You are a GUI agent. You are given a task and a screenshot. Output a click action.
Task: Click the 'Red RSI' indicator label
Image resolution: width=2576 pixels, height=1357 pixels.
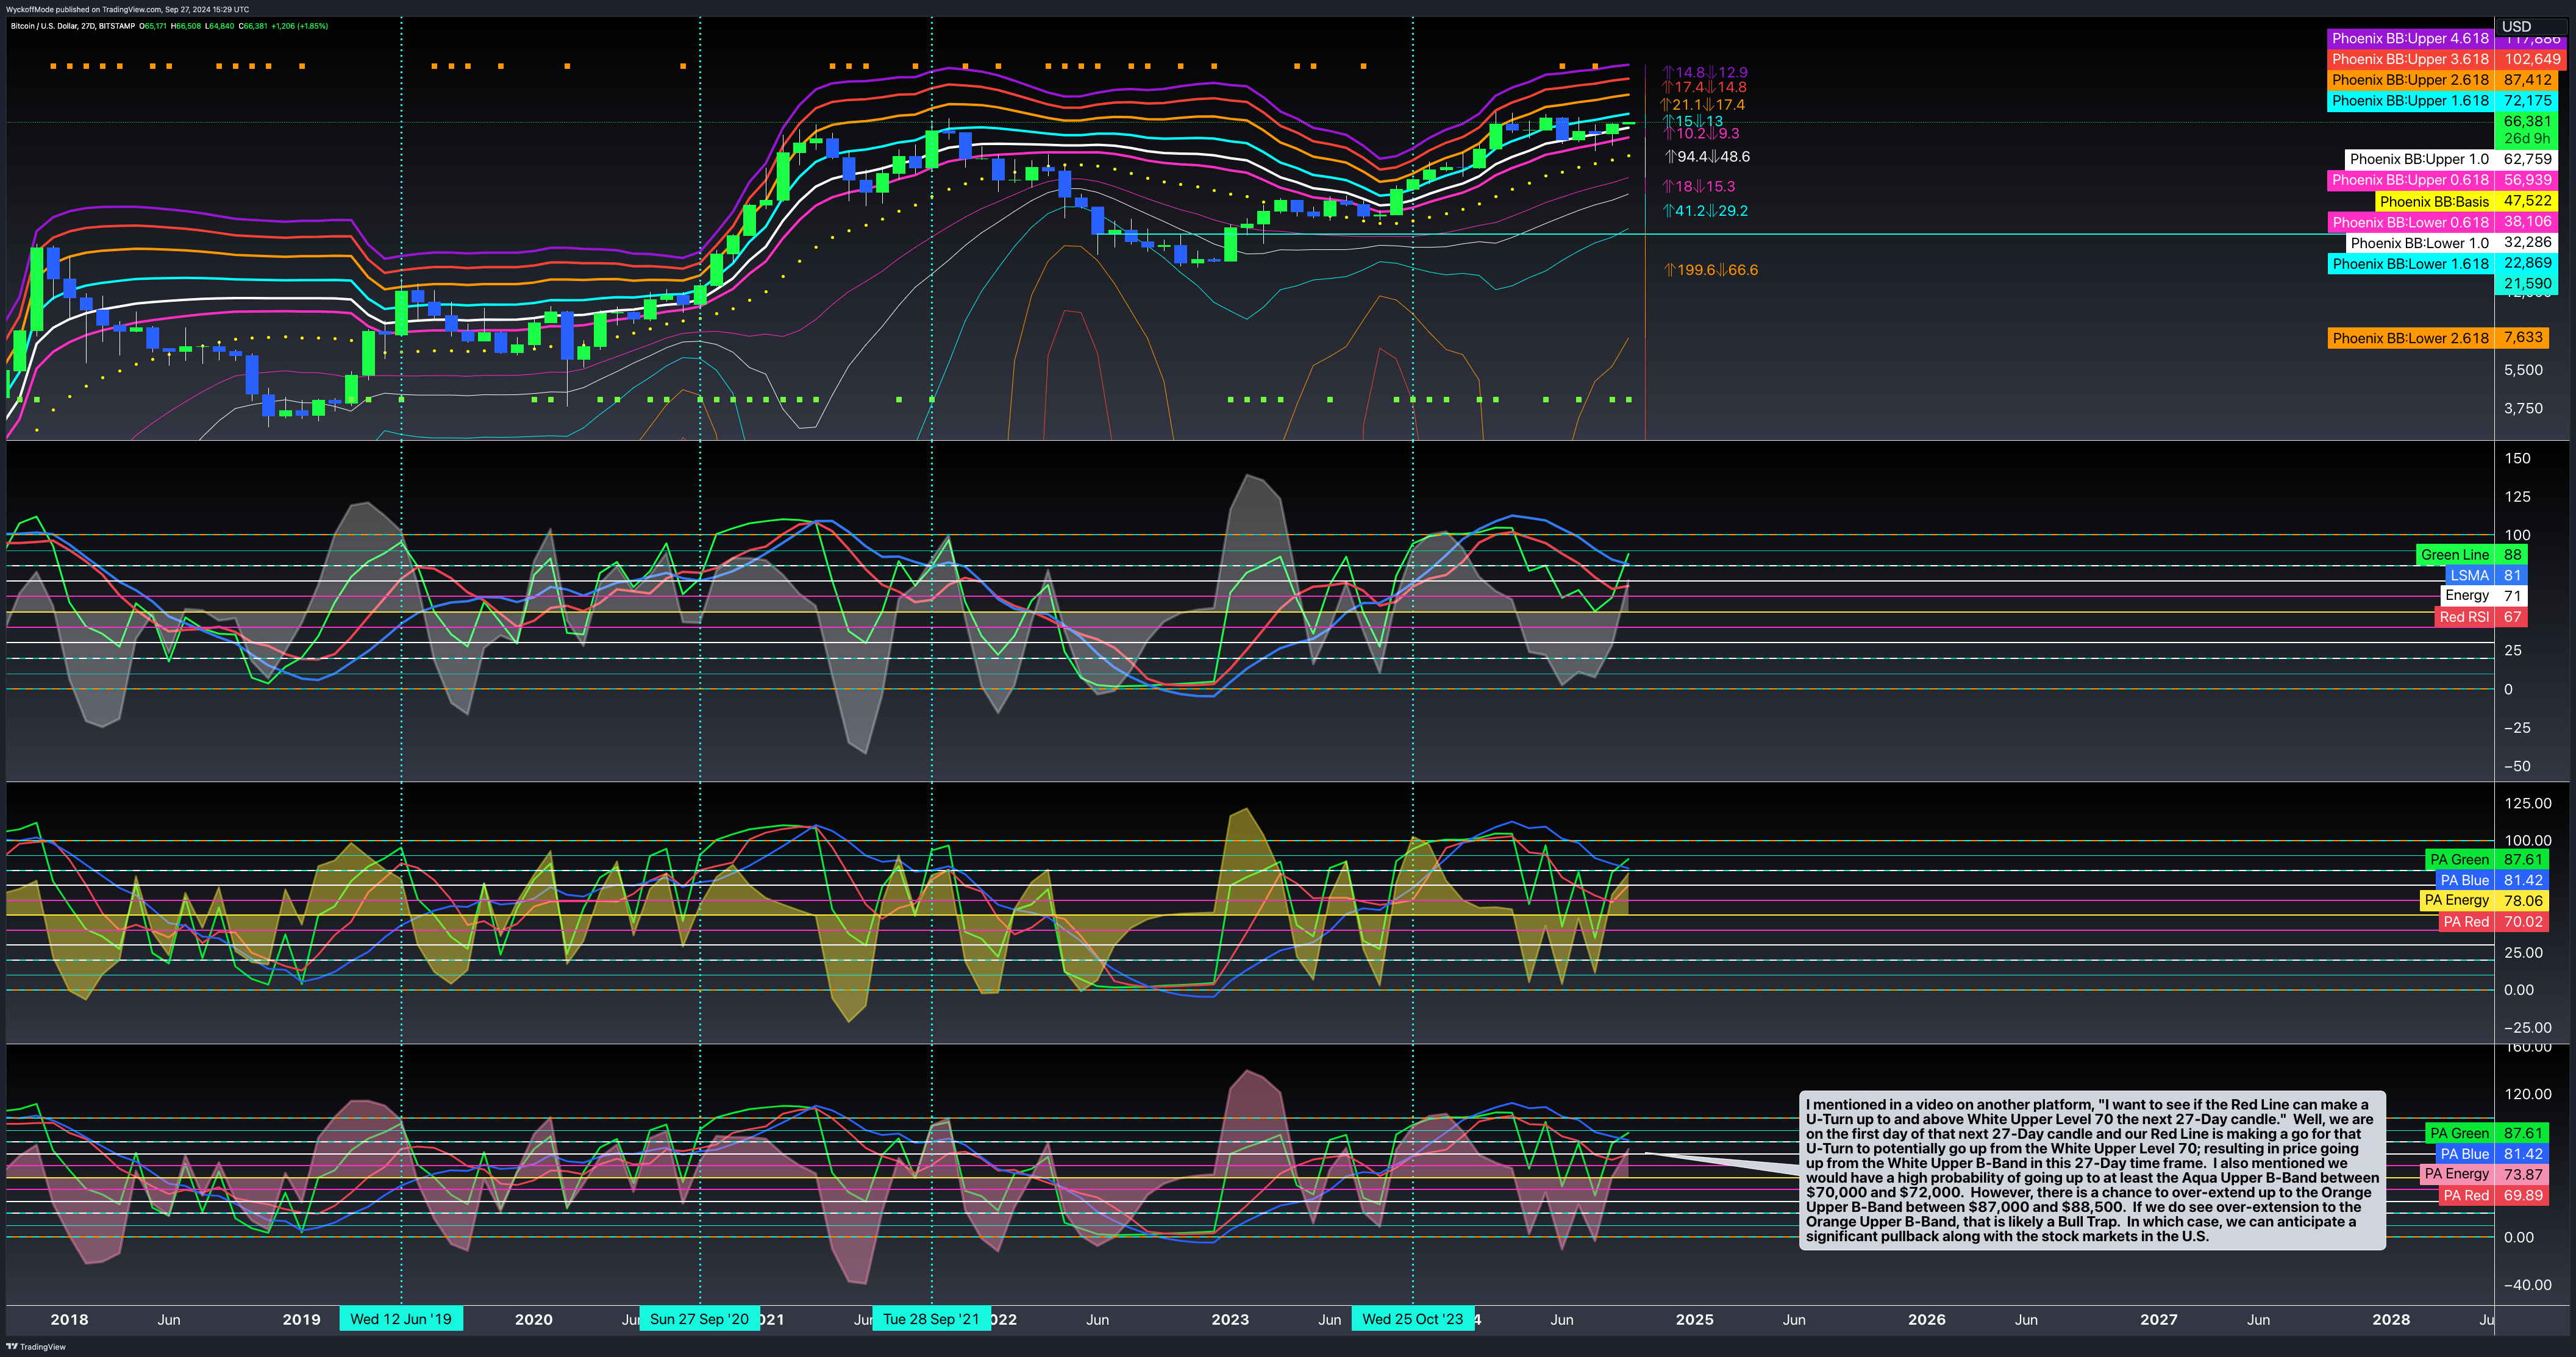pyautogui.click(x=2463, y=617)
